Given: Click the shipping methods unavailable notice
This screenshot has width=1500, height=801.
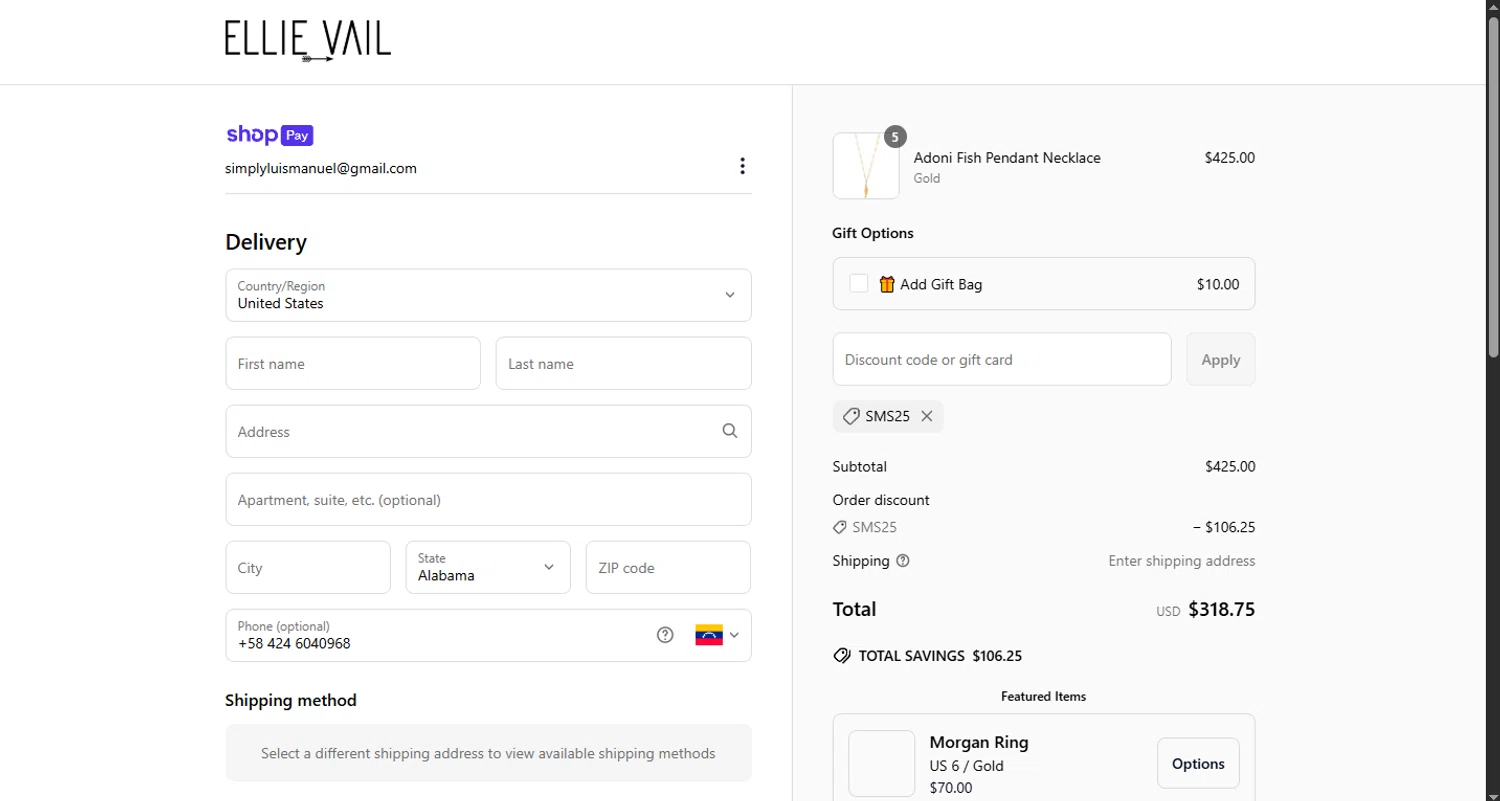Looking at the screenshot, I should pos(488,753).
